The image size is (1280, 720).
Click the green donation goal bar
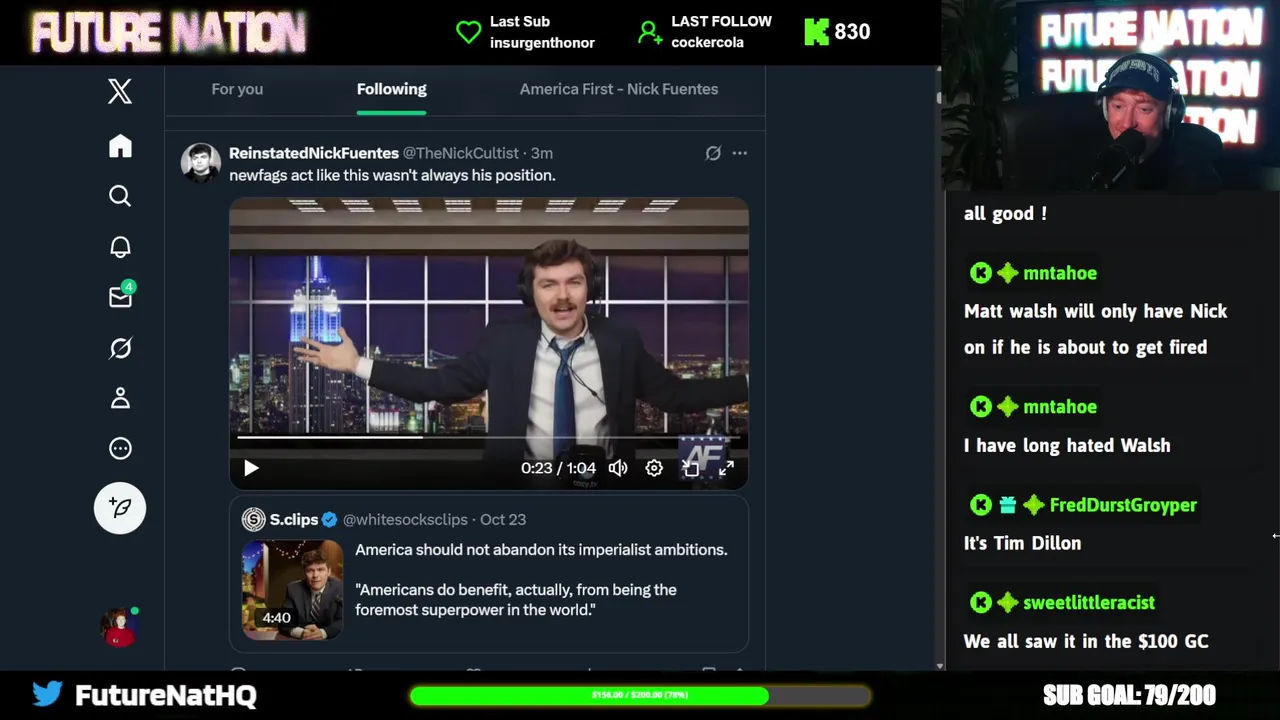coord(640,695)
